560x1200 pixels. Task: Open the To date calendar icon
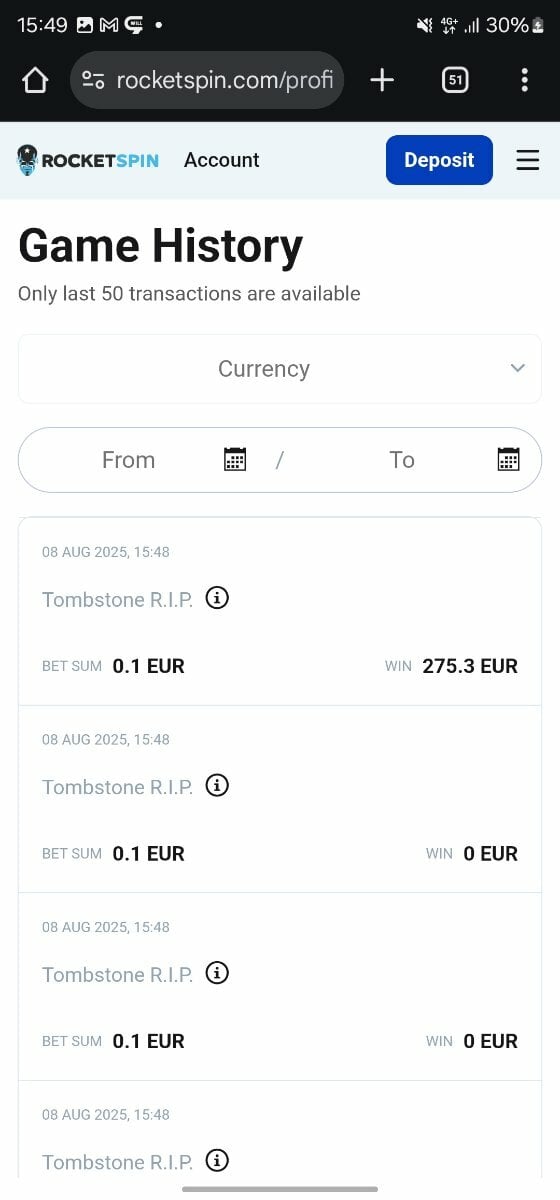508,459
